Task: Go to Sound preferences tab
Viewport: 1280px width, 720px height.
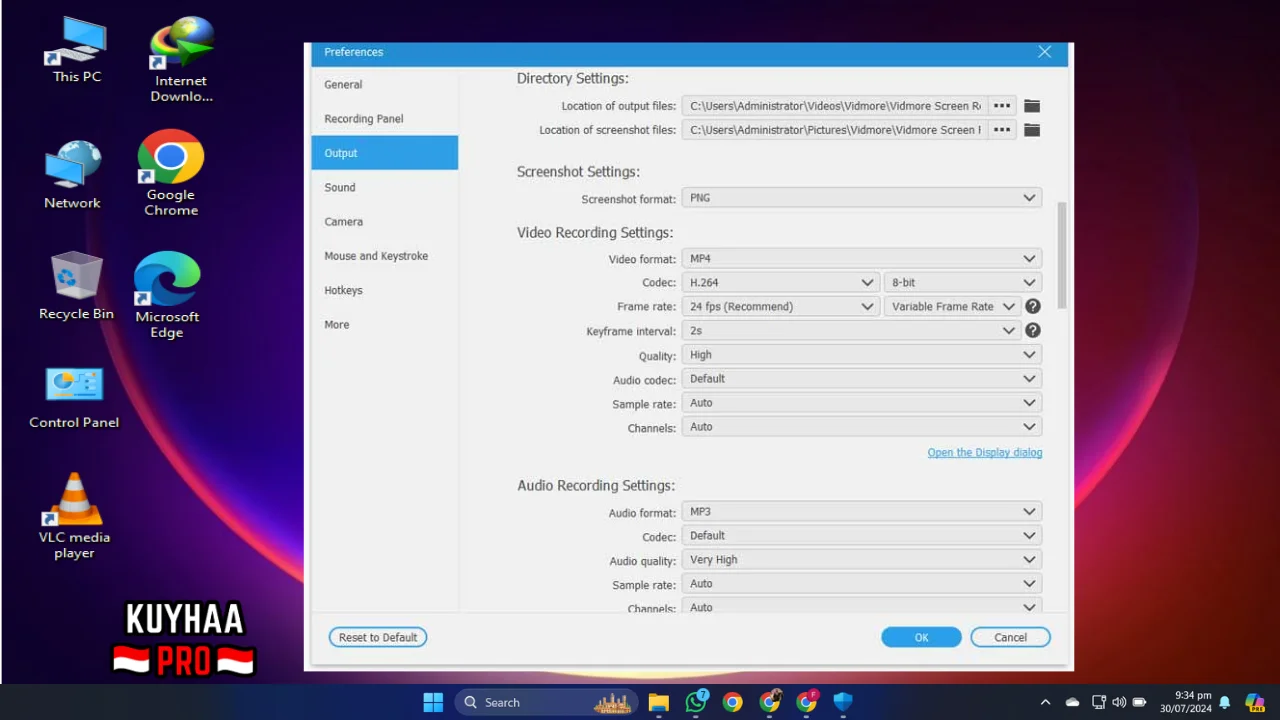Action: point(385,187)
